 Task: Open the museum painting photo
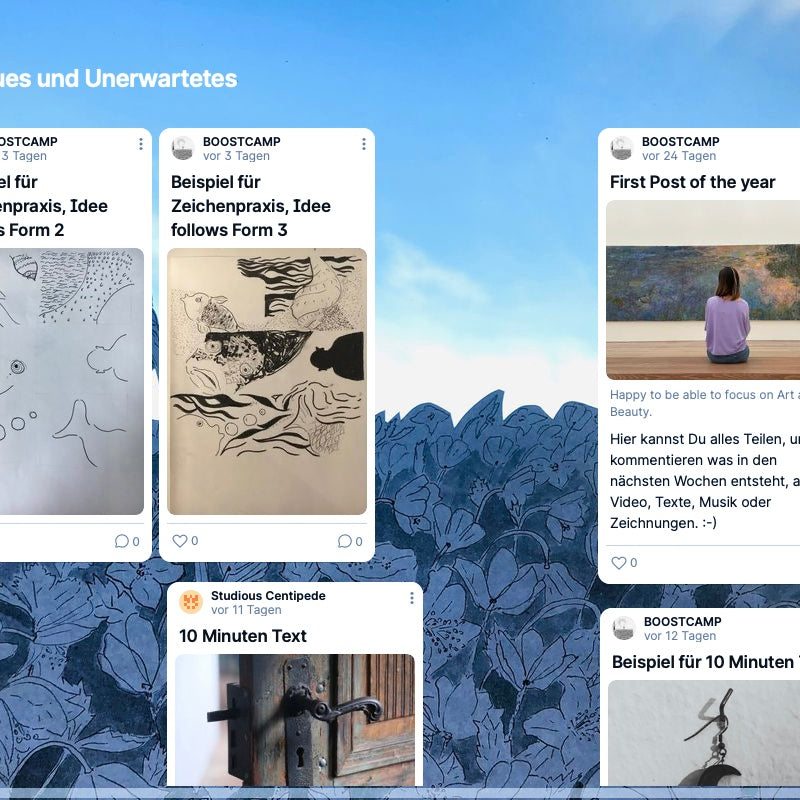[703, 290]
